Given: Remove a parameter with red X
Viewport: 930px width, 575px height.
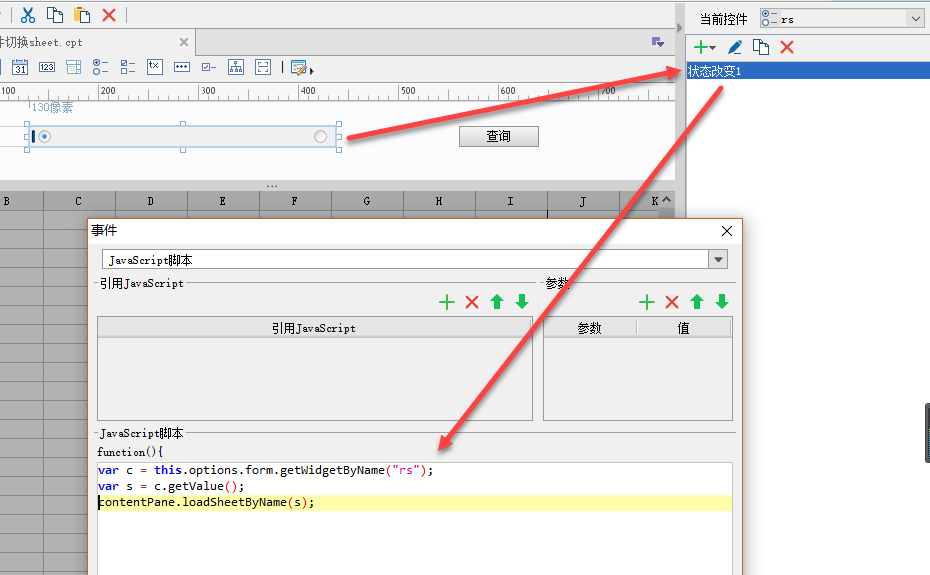Looking at the screenshot, I should point(672,302).
